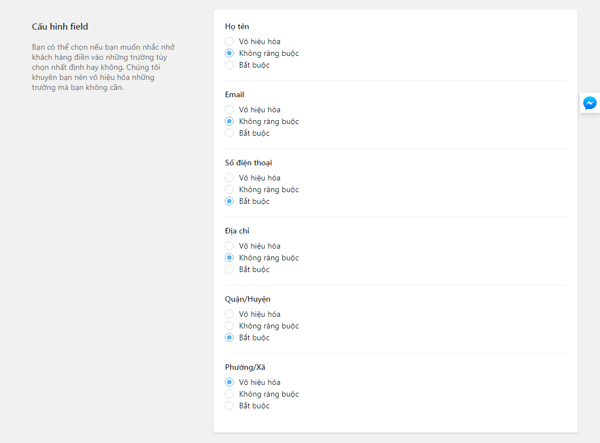
Task: Select 'Vô hiệu hóa' for Email
Action: [230, 110]
